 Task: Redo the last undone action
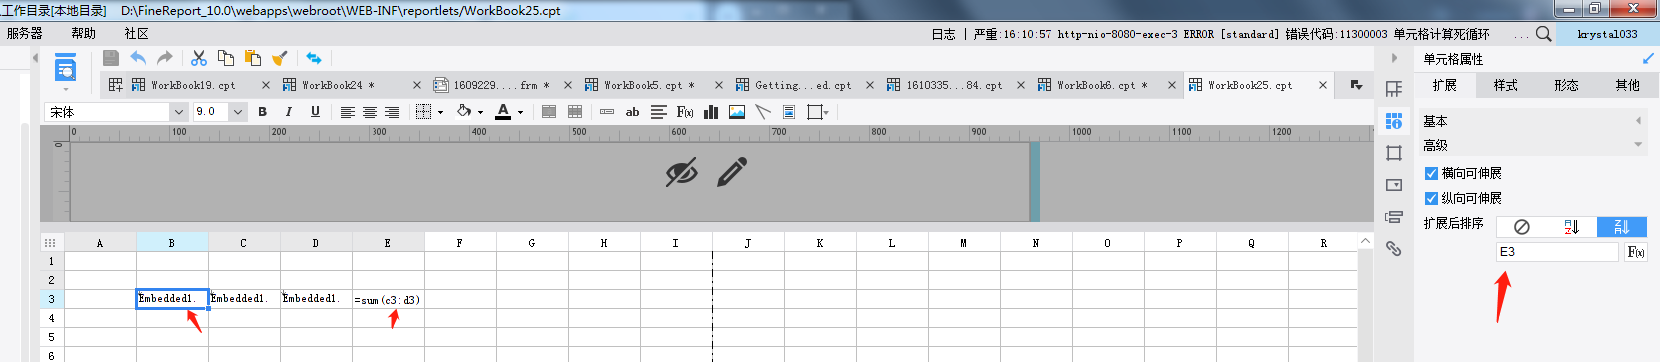pos(165,58)
